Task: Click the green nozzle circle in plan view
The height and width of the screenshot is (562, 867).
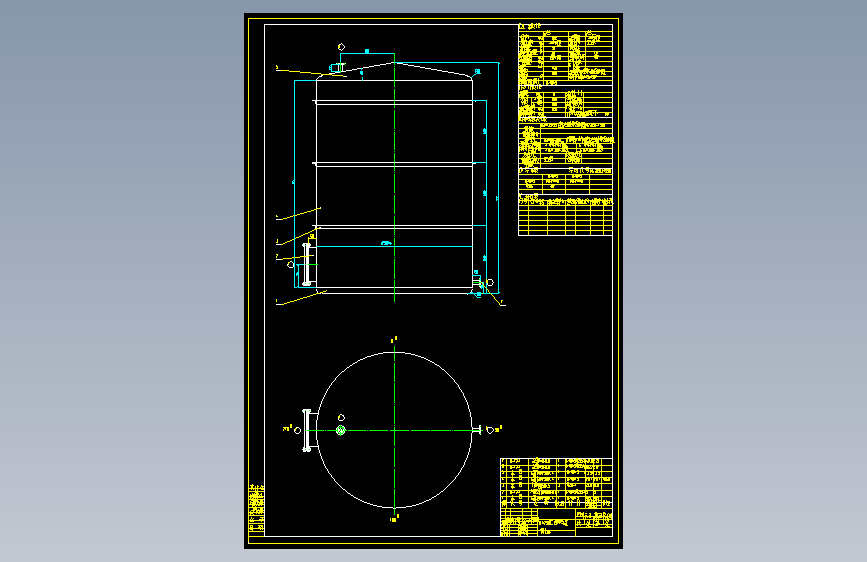Action: (x=341, y=430)
